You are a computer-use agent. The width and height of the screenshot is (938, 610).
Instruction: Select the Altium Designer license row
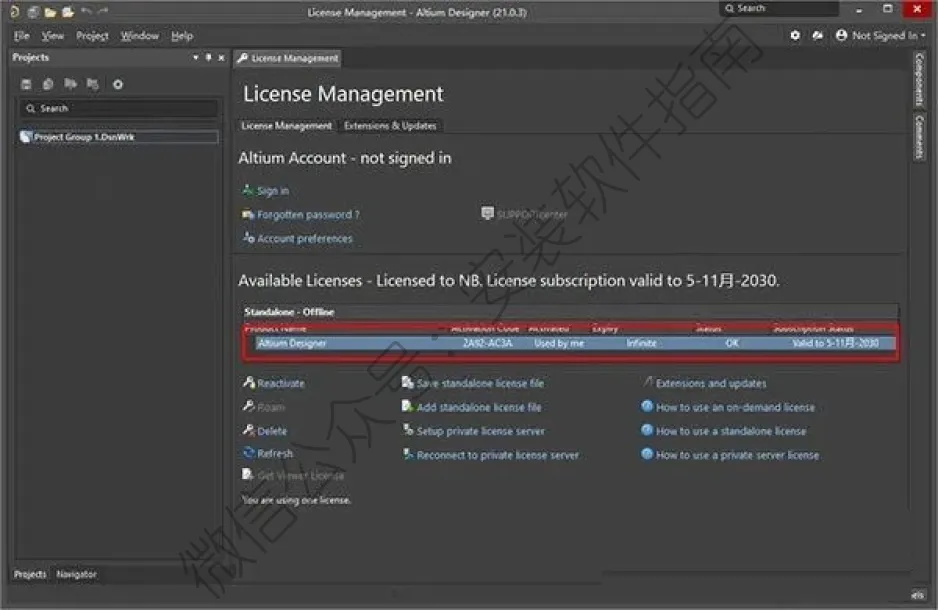coord(575,343)
